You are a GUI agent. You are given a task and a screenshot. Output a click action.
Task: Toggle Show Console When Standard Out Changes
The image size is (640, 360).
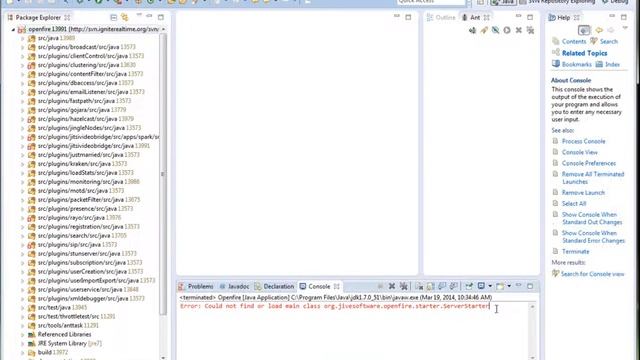(x=442, y=286)
